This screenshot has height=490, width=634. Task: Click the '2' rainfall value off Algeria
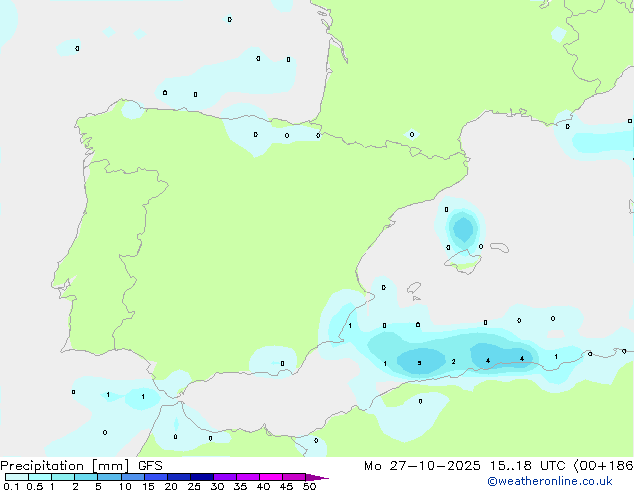coord(453,361)
